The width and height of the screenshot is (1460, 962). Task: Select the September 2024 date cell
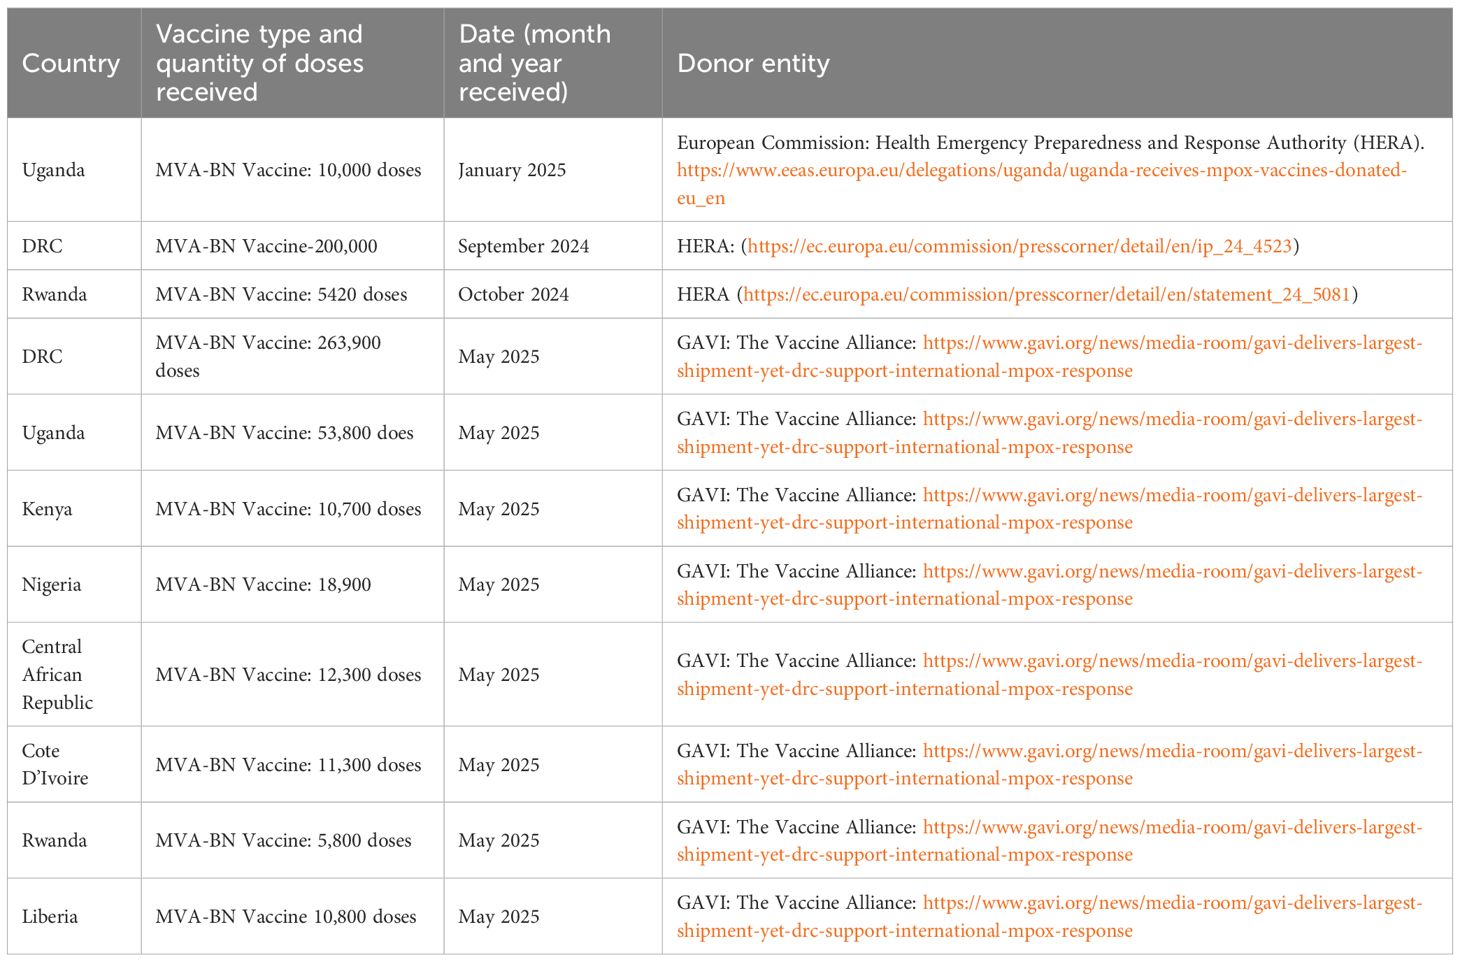(523, 246)
